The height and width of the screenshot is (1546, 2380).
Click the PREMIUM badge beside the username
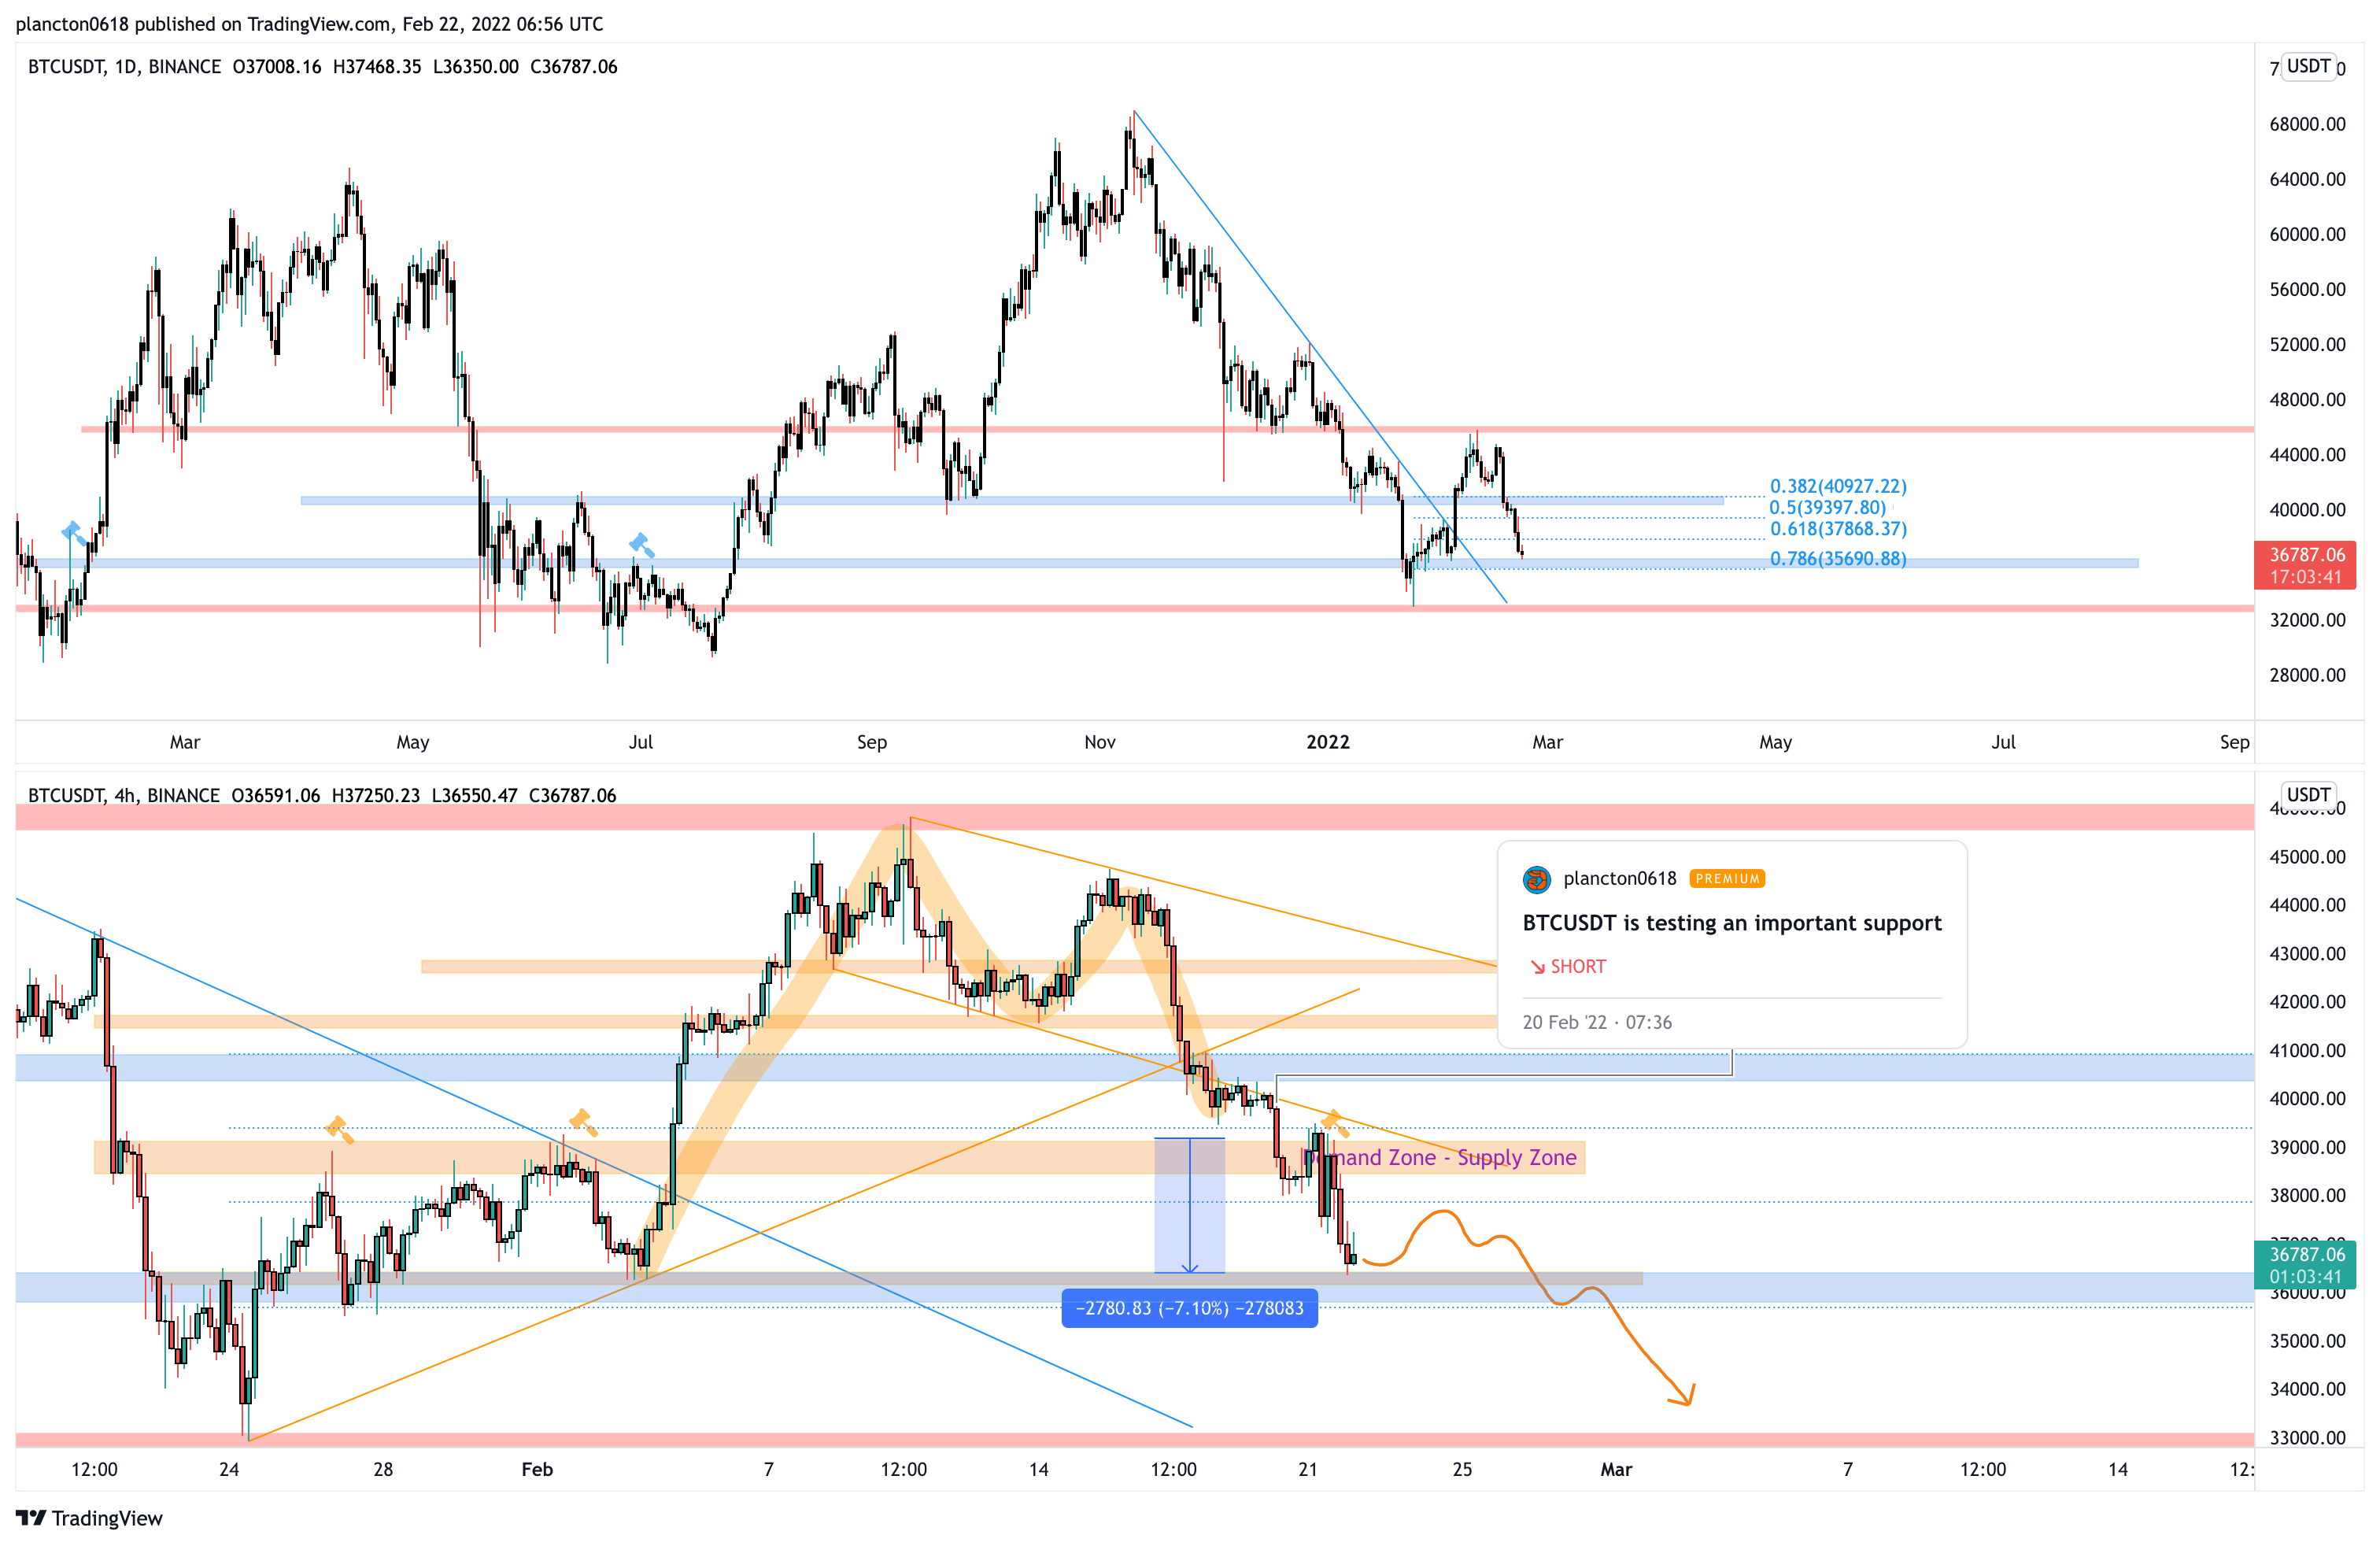(x=1727, y=879)
